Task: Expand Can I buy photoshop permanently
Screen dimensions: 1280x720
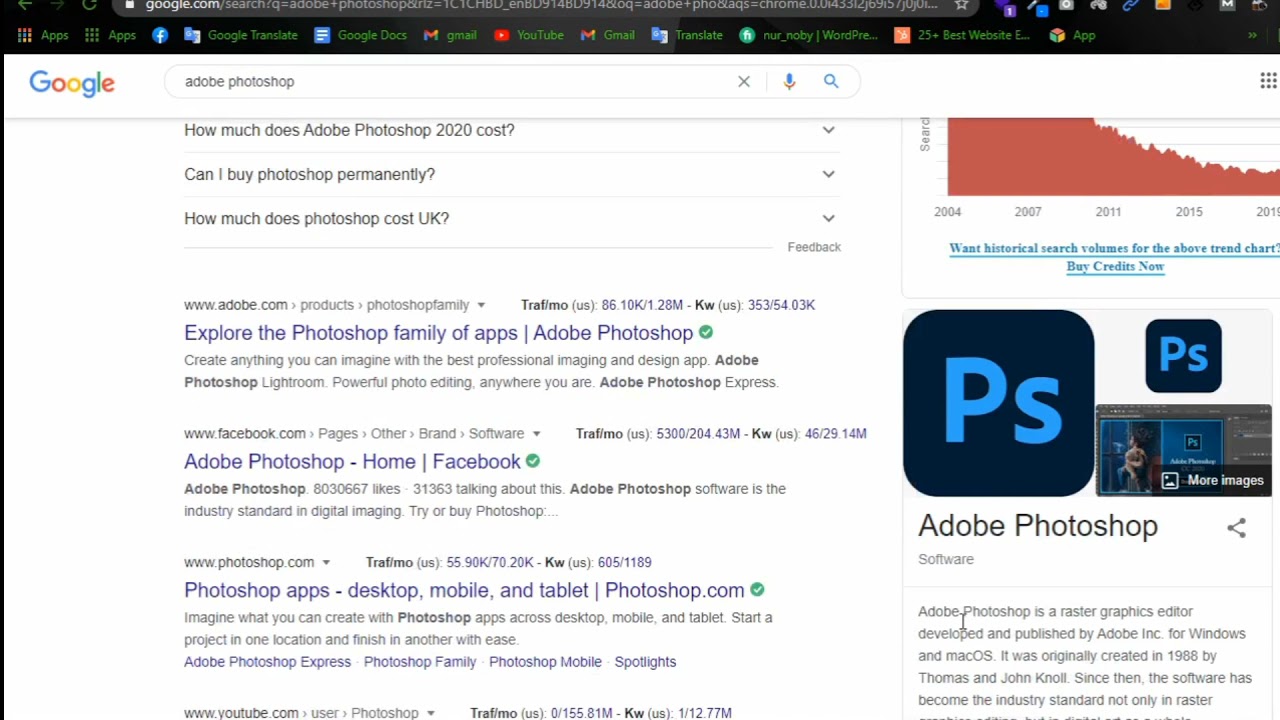Action: pyautogui.click(x=511, y=174)
